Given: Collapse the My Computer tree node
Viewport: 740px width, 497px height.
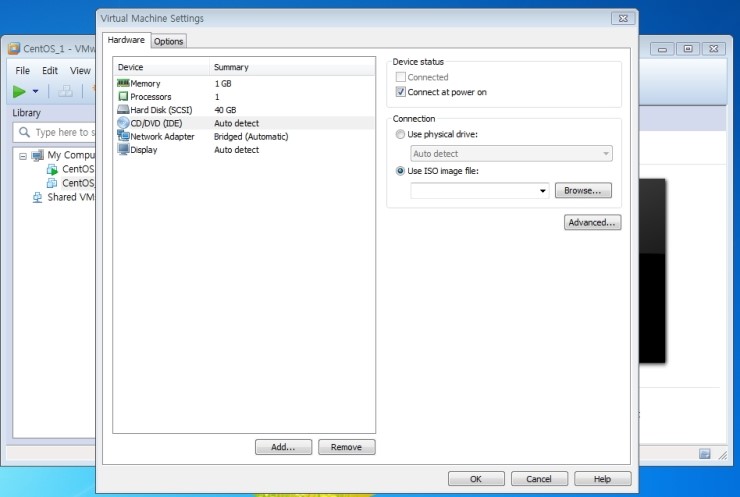Looking at the screenshot, I should 23,156.
